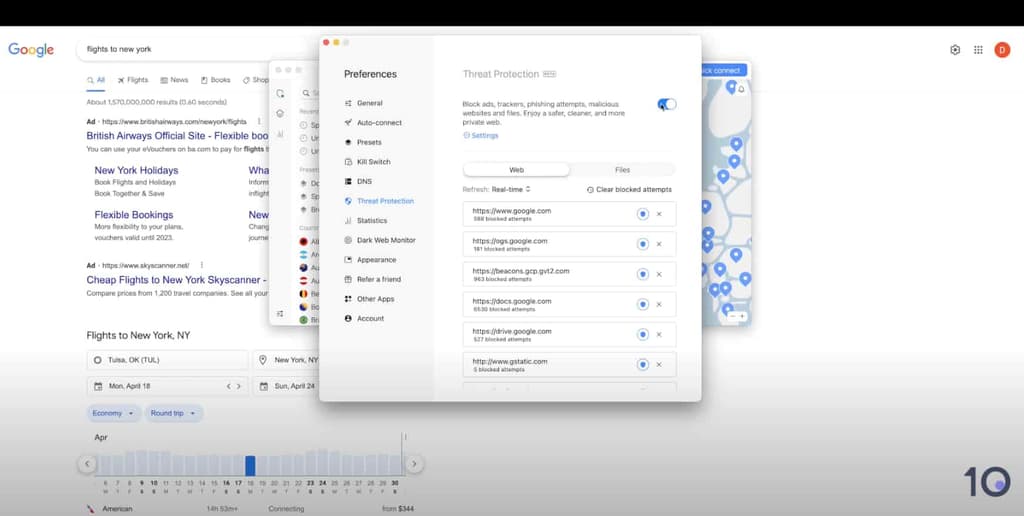Open General preferences in sidebar

click(370, 103)
